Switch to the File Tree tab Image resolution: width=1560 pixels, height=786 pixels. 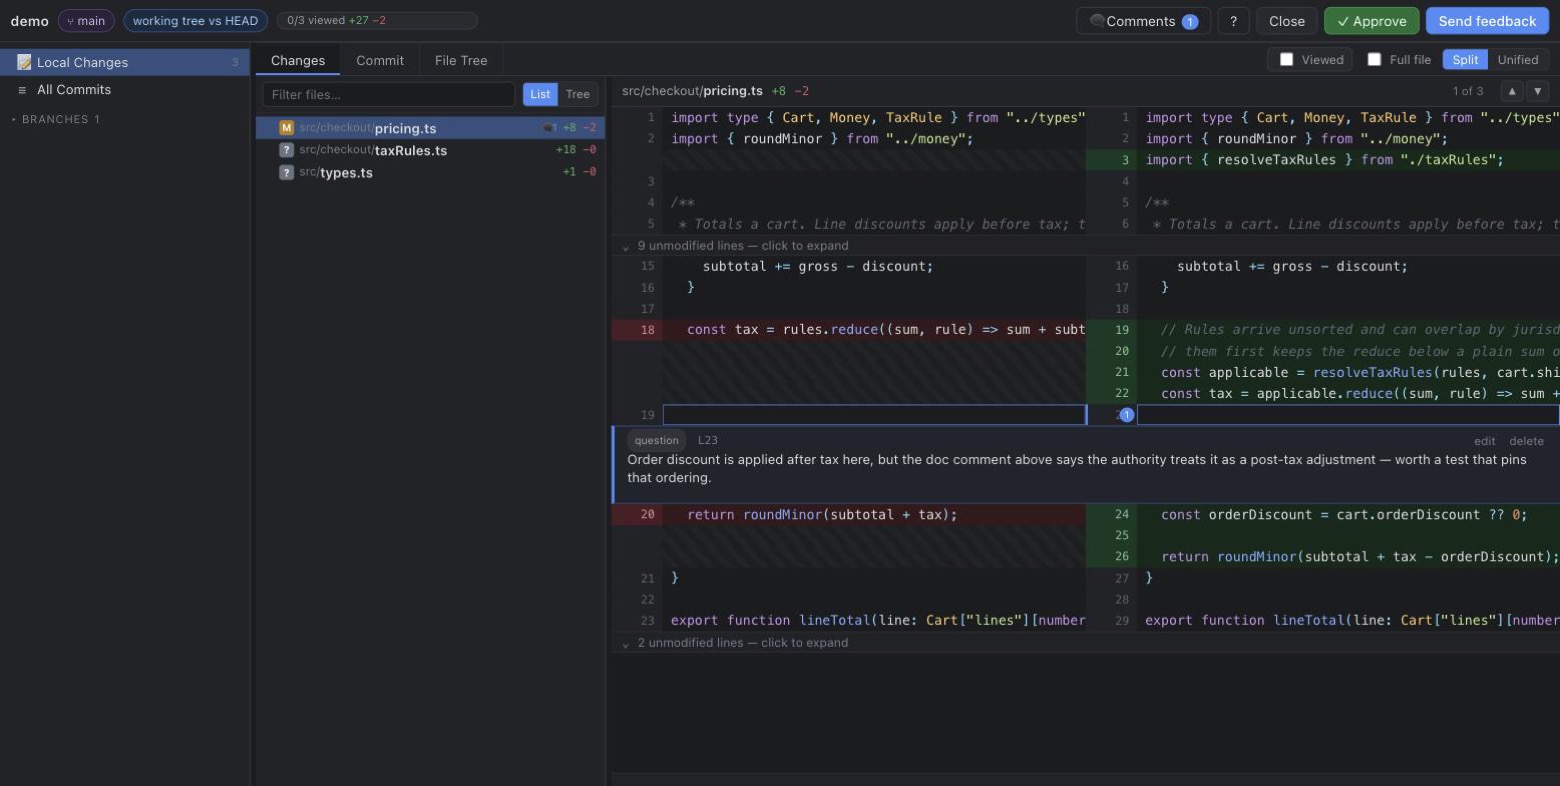click(x=461, y=60)
